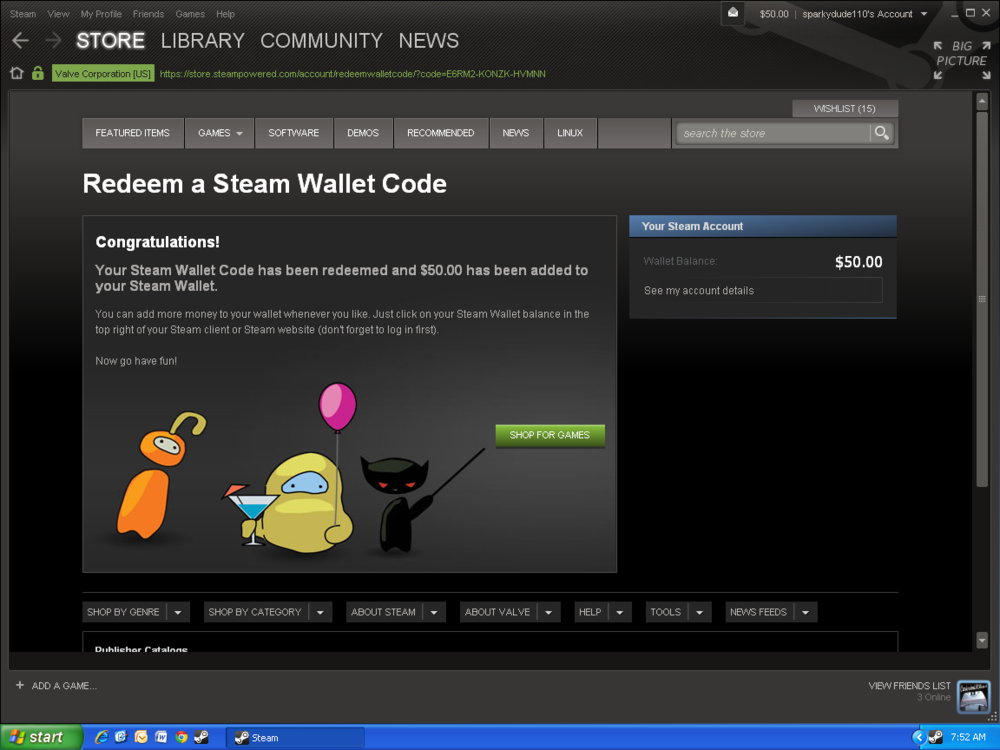Viewport: 1000px width, 750px height.
Task: Switch to the STORE section
Action: point(110,41)
